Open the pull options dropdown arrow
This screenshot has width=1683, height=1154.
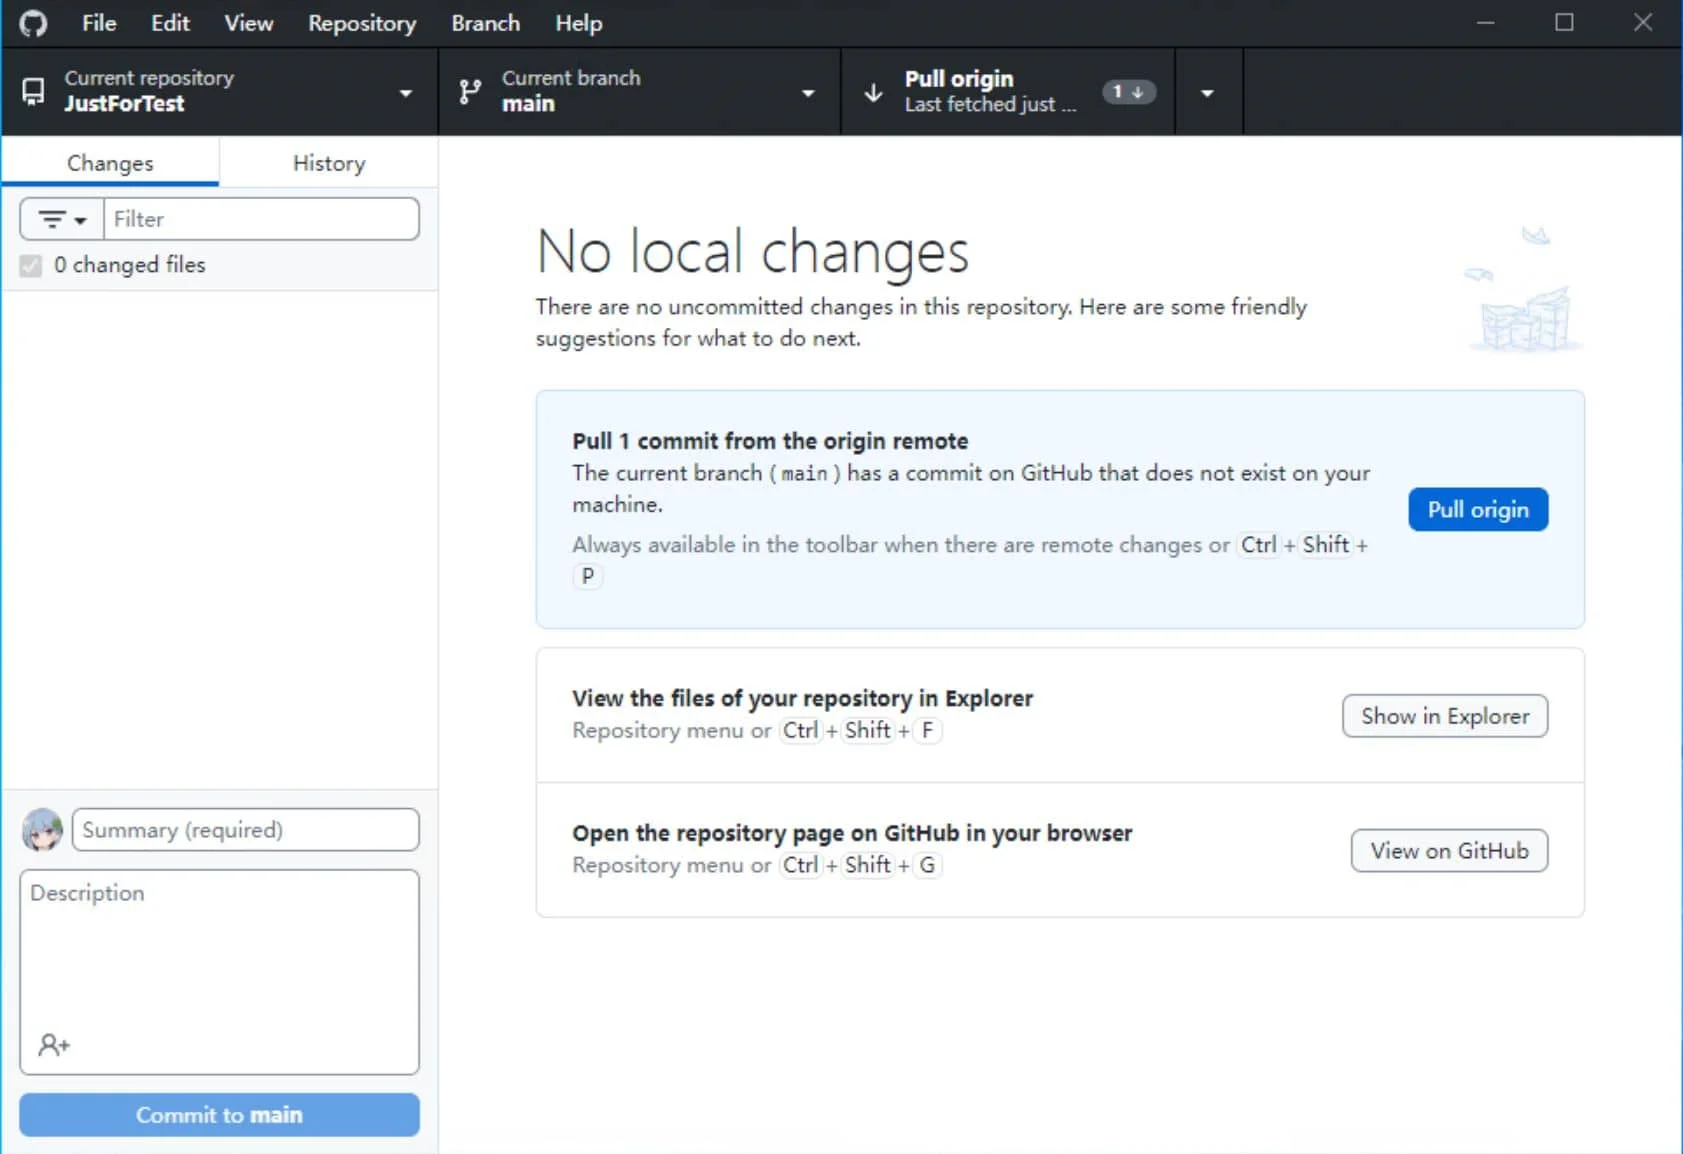coord(1208,93)
